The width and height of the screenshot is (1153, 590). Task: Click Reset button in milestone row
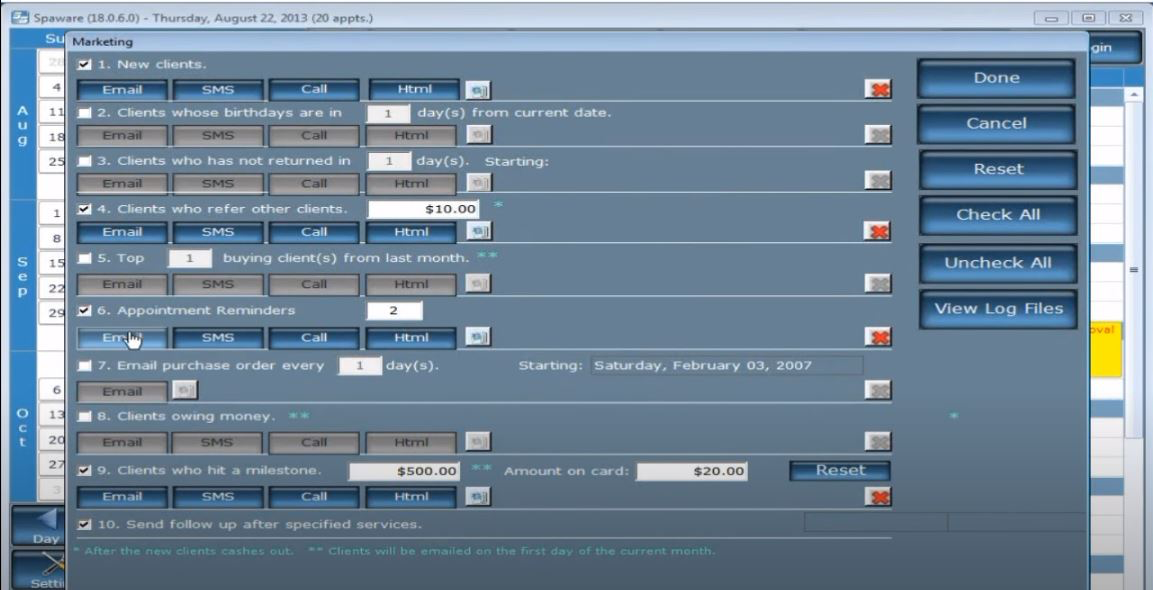pyautogui.click(x=840, y=471)
